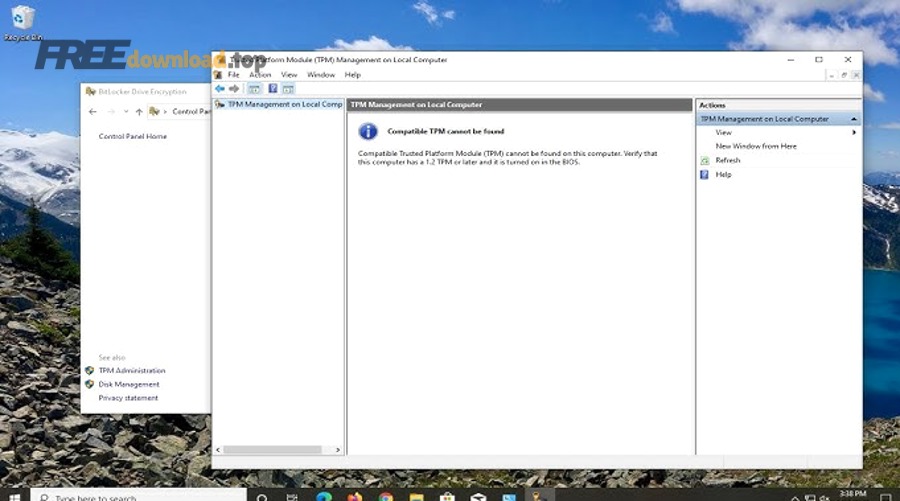Viewport: 900px width, 501px height.
Task: Open recent locations dropdown in BitLocker window
Action: coord(126,112)
